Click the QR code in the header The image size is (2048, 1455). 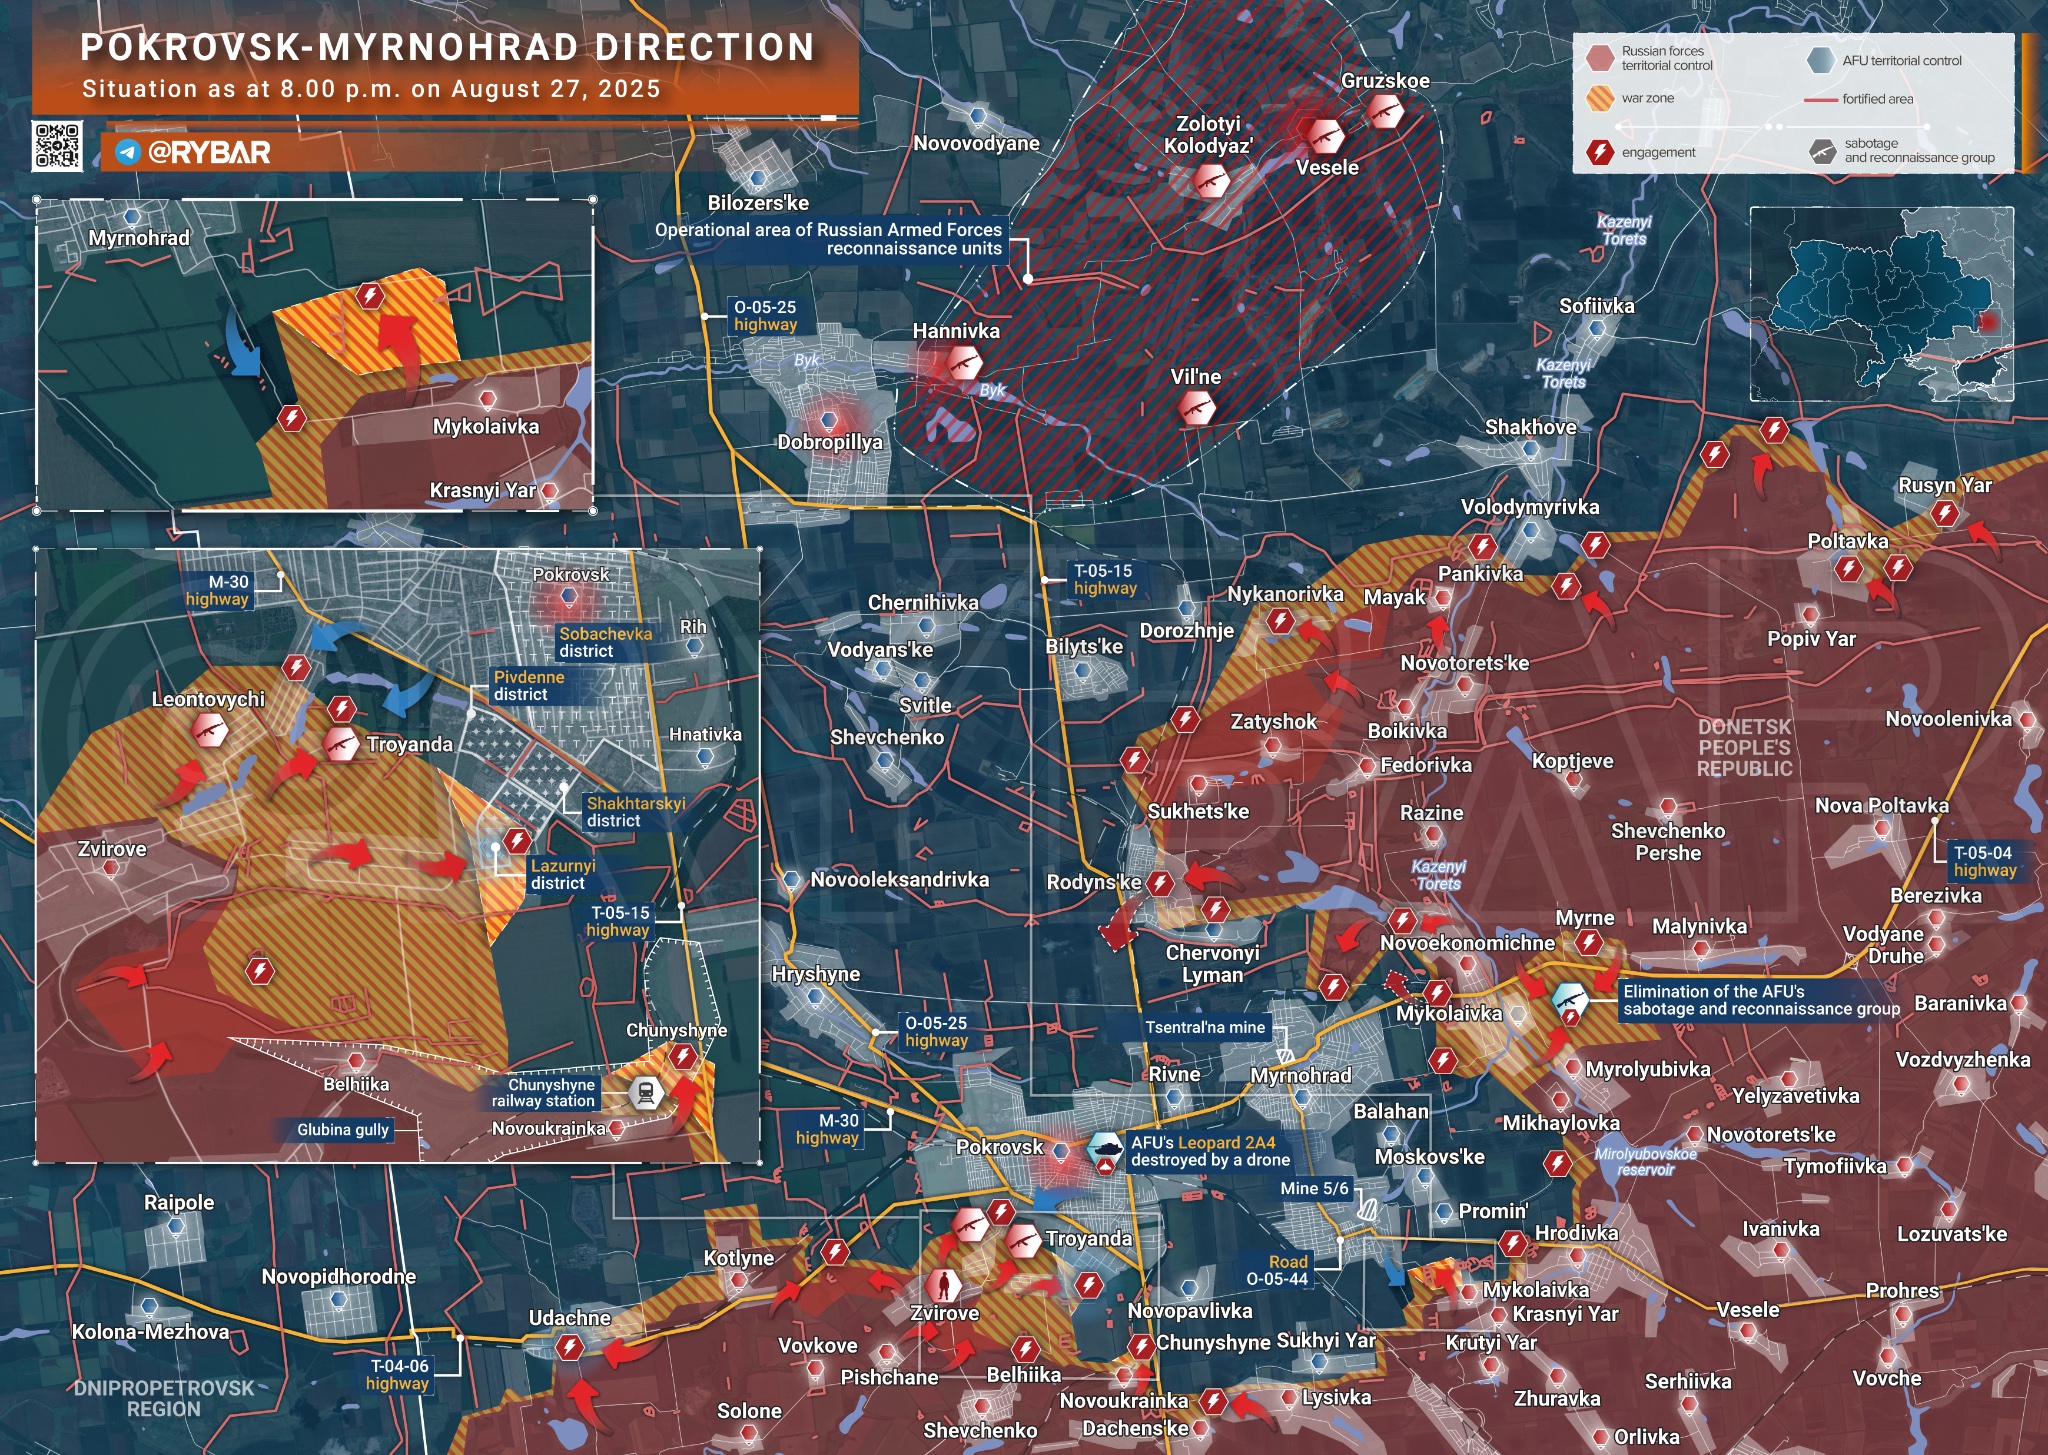pos(57,147)
